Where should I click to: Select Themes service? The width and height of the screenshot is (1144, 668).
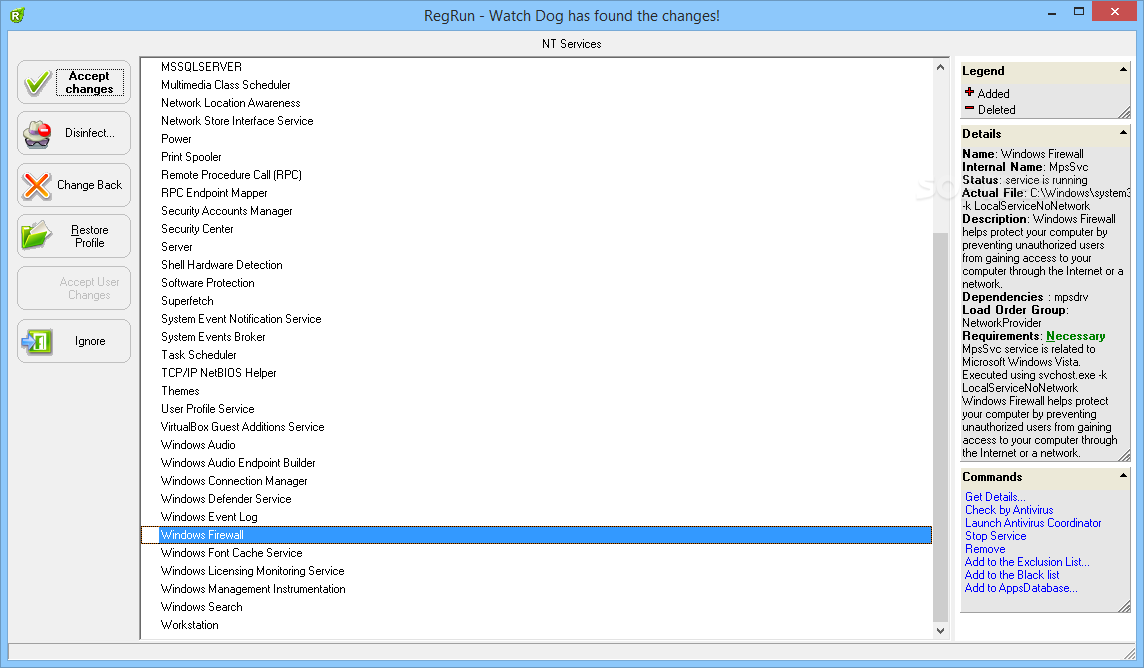click(179, 391)
